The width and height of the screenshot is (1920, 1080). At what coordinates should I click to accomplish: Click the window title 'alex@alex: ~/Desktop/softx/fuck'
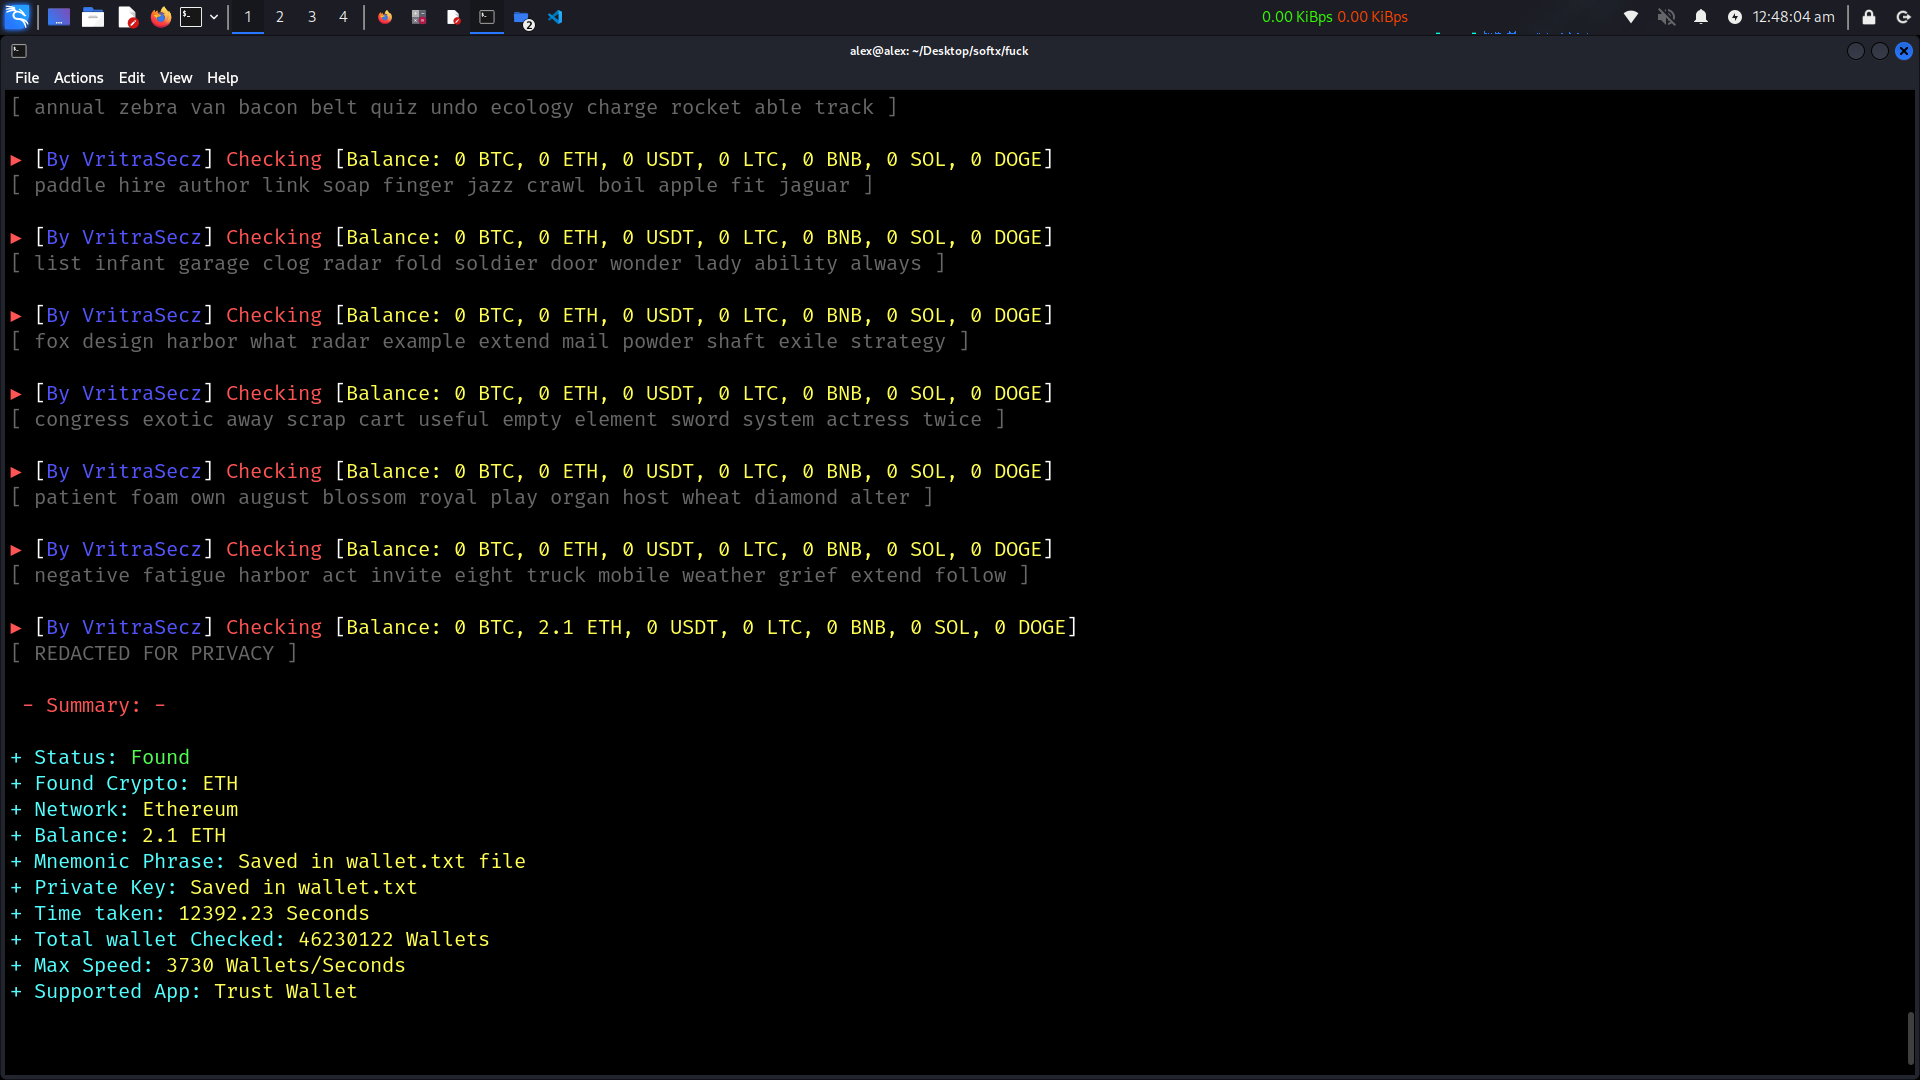[939, 51]
